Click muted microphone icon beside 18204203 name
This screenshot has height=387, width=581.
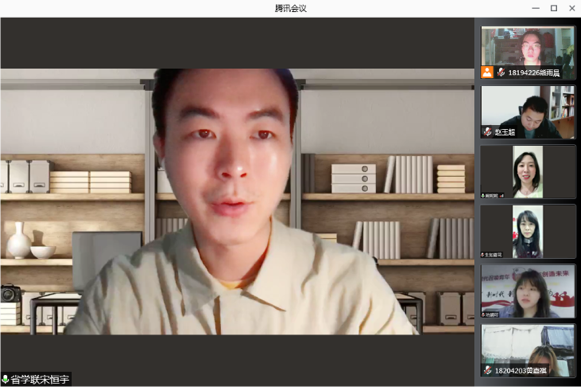click(488, 370)
